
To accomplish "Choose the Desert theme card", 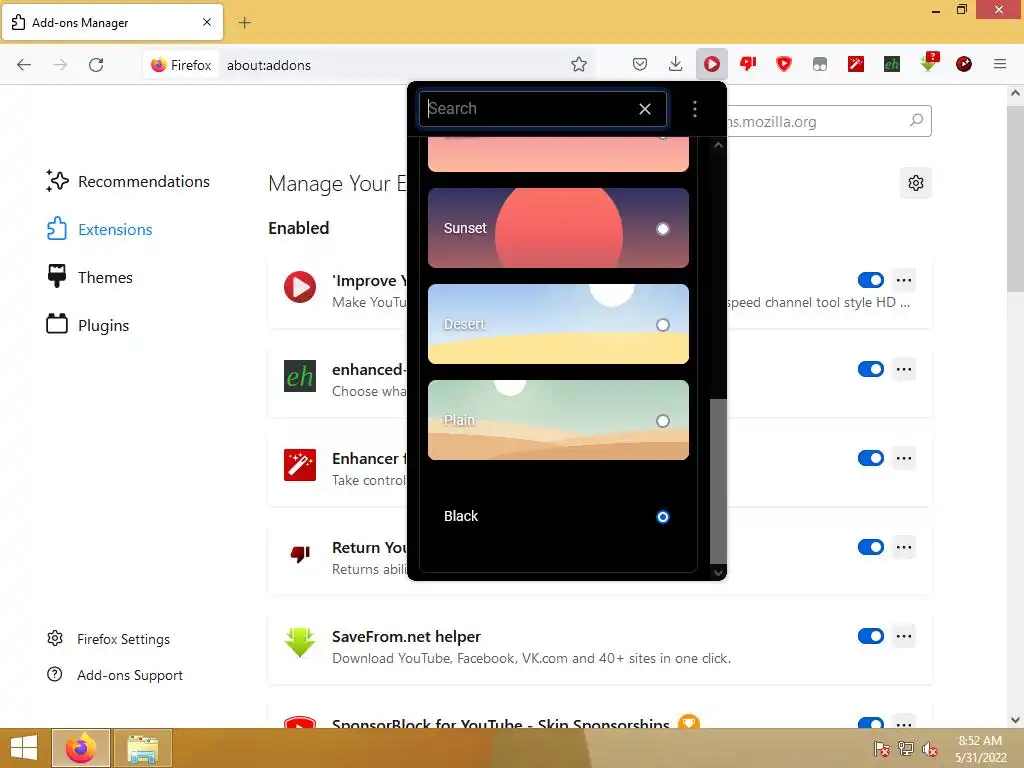I will coord(558,324).
